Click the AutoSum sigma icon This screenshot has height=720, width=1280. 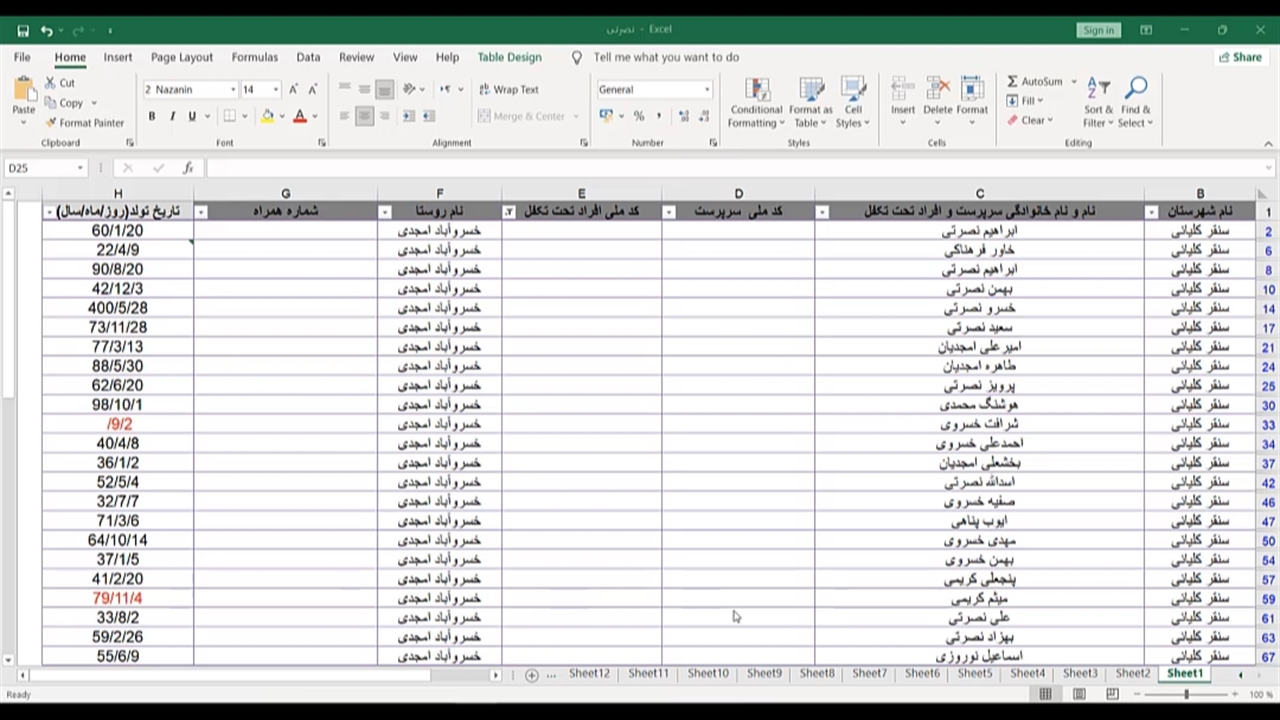coord(1013,82)
